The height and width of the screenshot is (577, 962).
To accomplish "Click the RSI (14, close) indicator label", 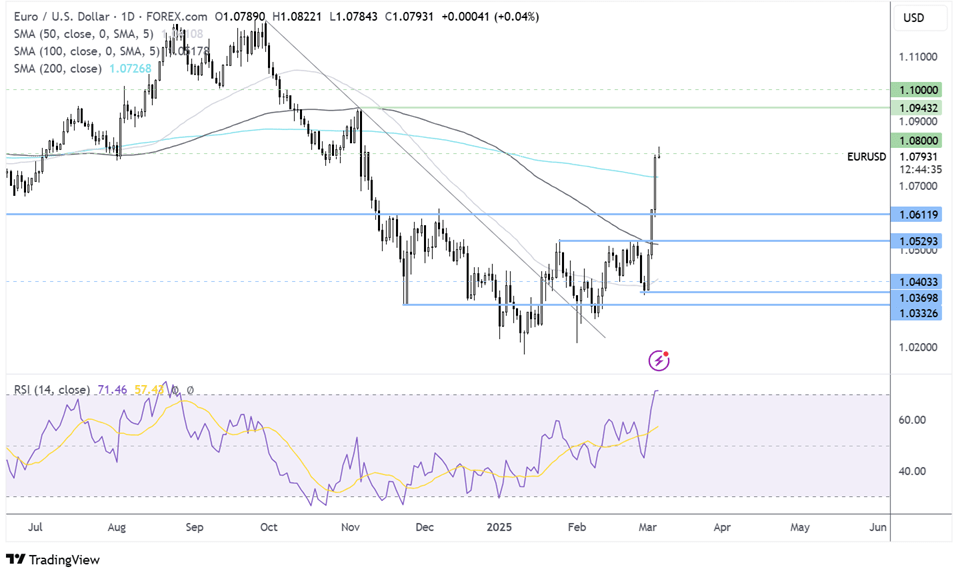I will (48, 389).
